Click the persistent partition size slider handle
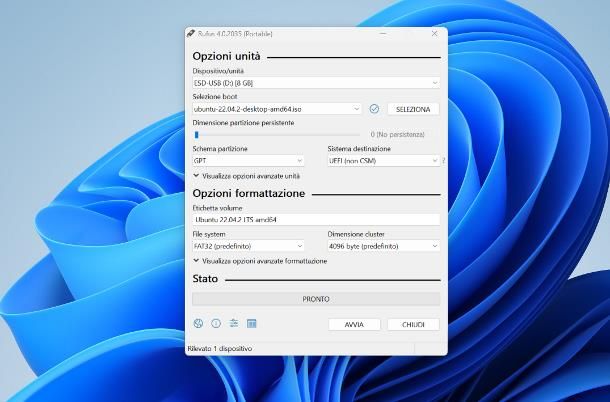Viewport: 610px width, 402px height. coord(196,135)
